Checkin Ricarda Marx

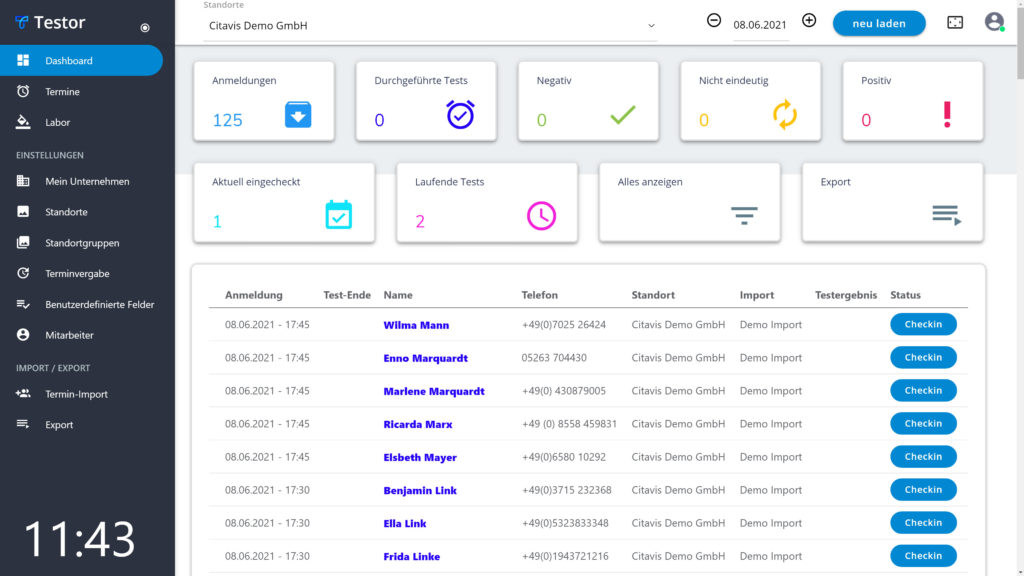tap(923, 424)
